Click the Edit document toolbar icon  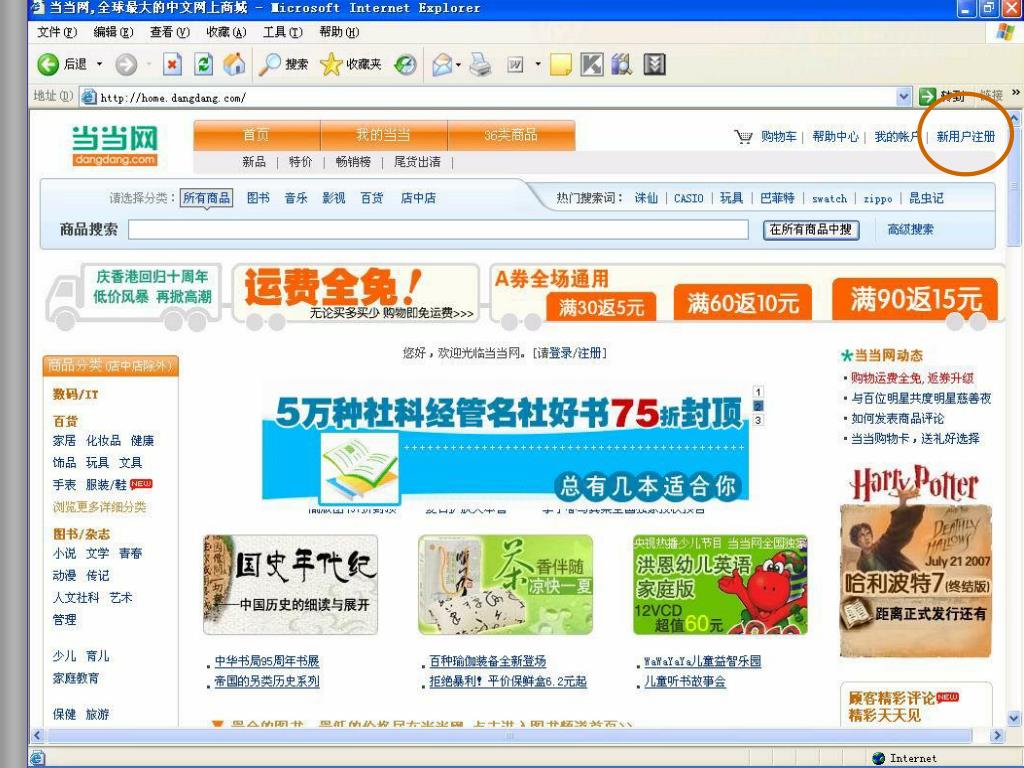coord(515,64)
